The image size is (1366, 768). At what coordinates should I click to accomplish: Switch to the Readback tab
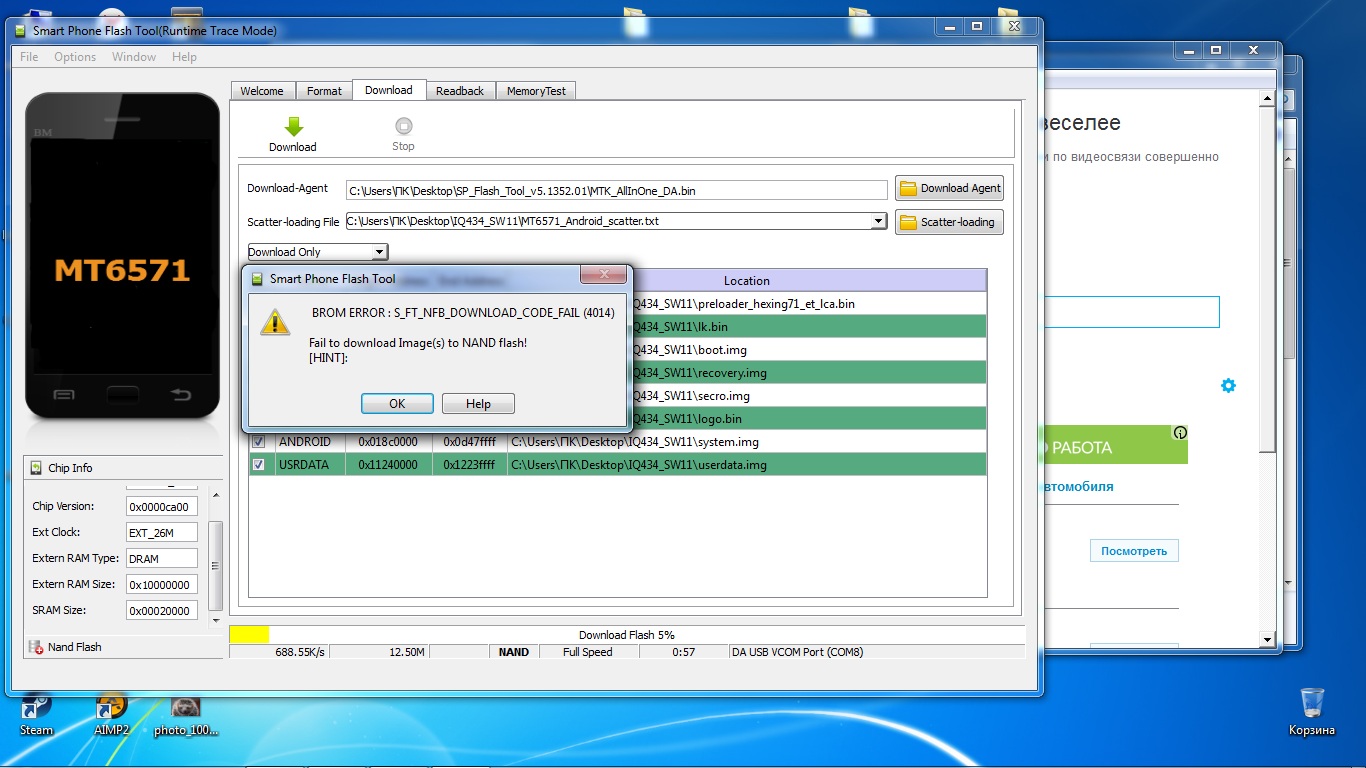click(x=460, y=91)
